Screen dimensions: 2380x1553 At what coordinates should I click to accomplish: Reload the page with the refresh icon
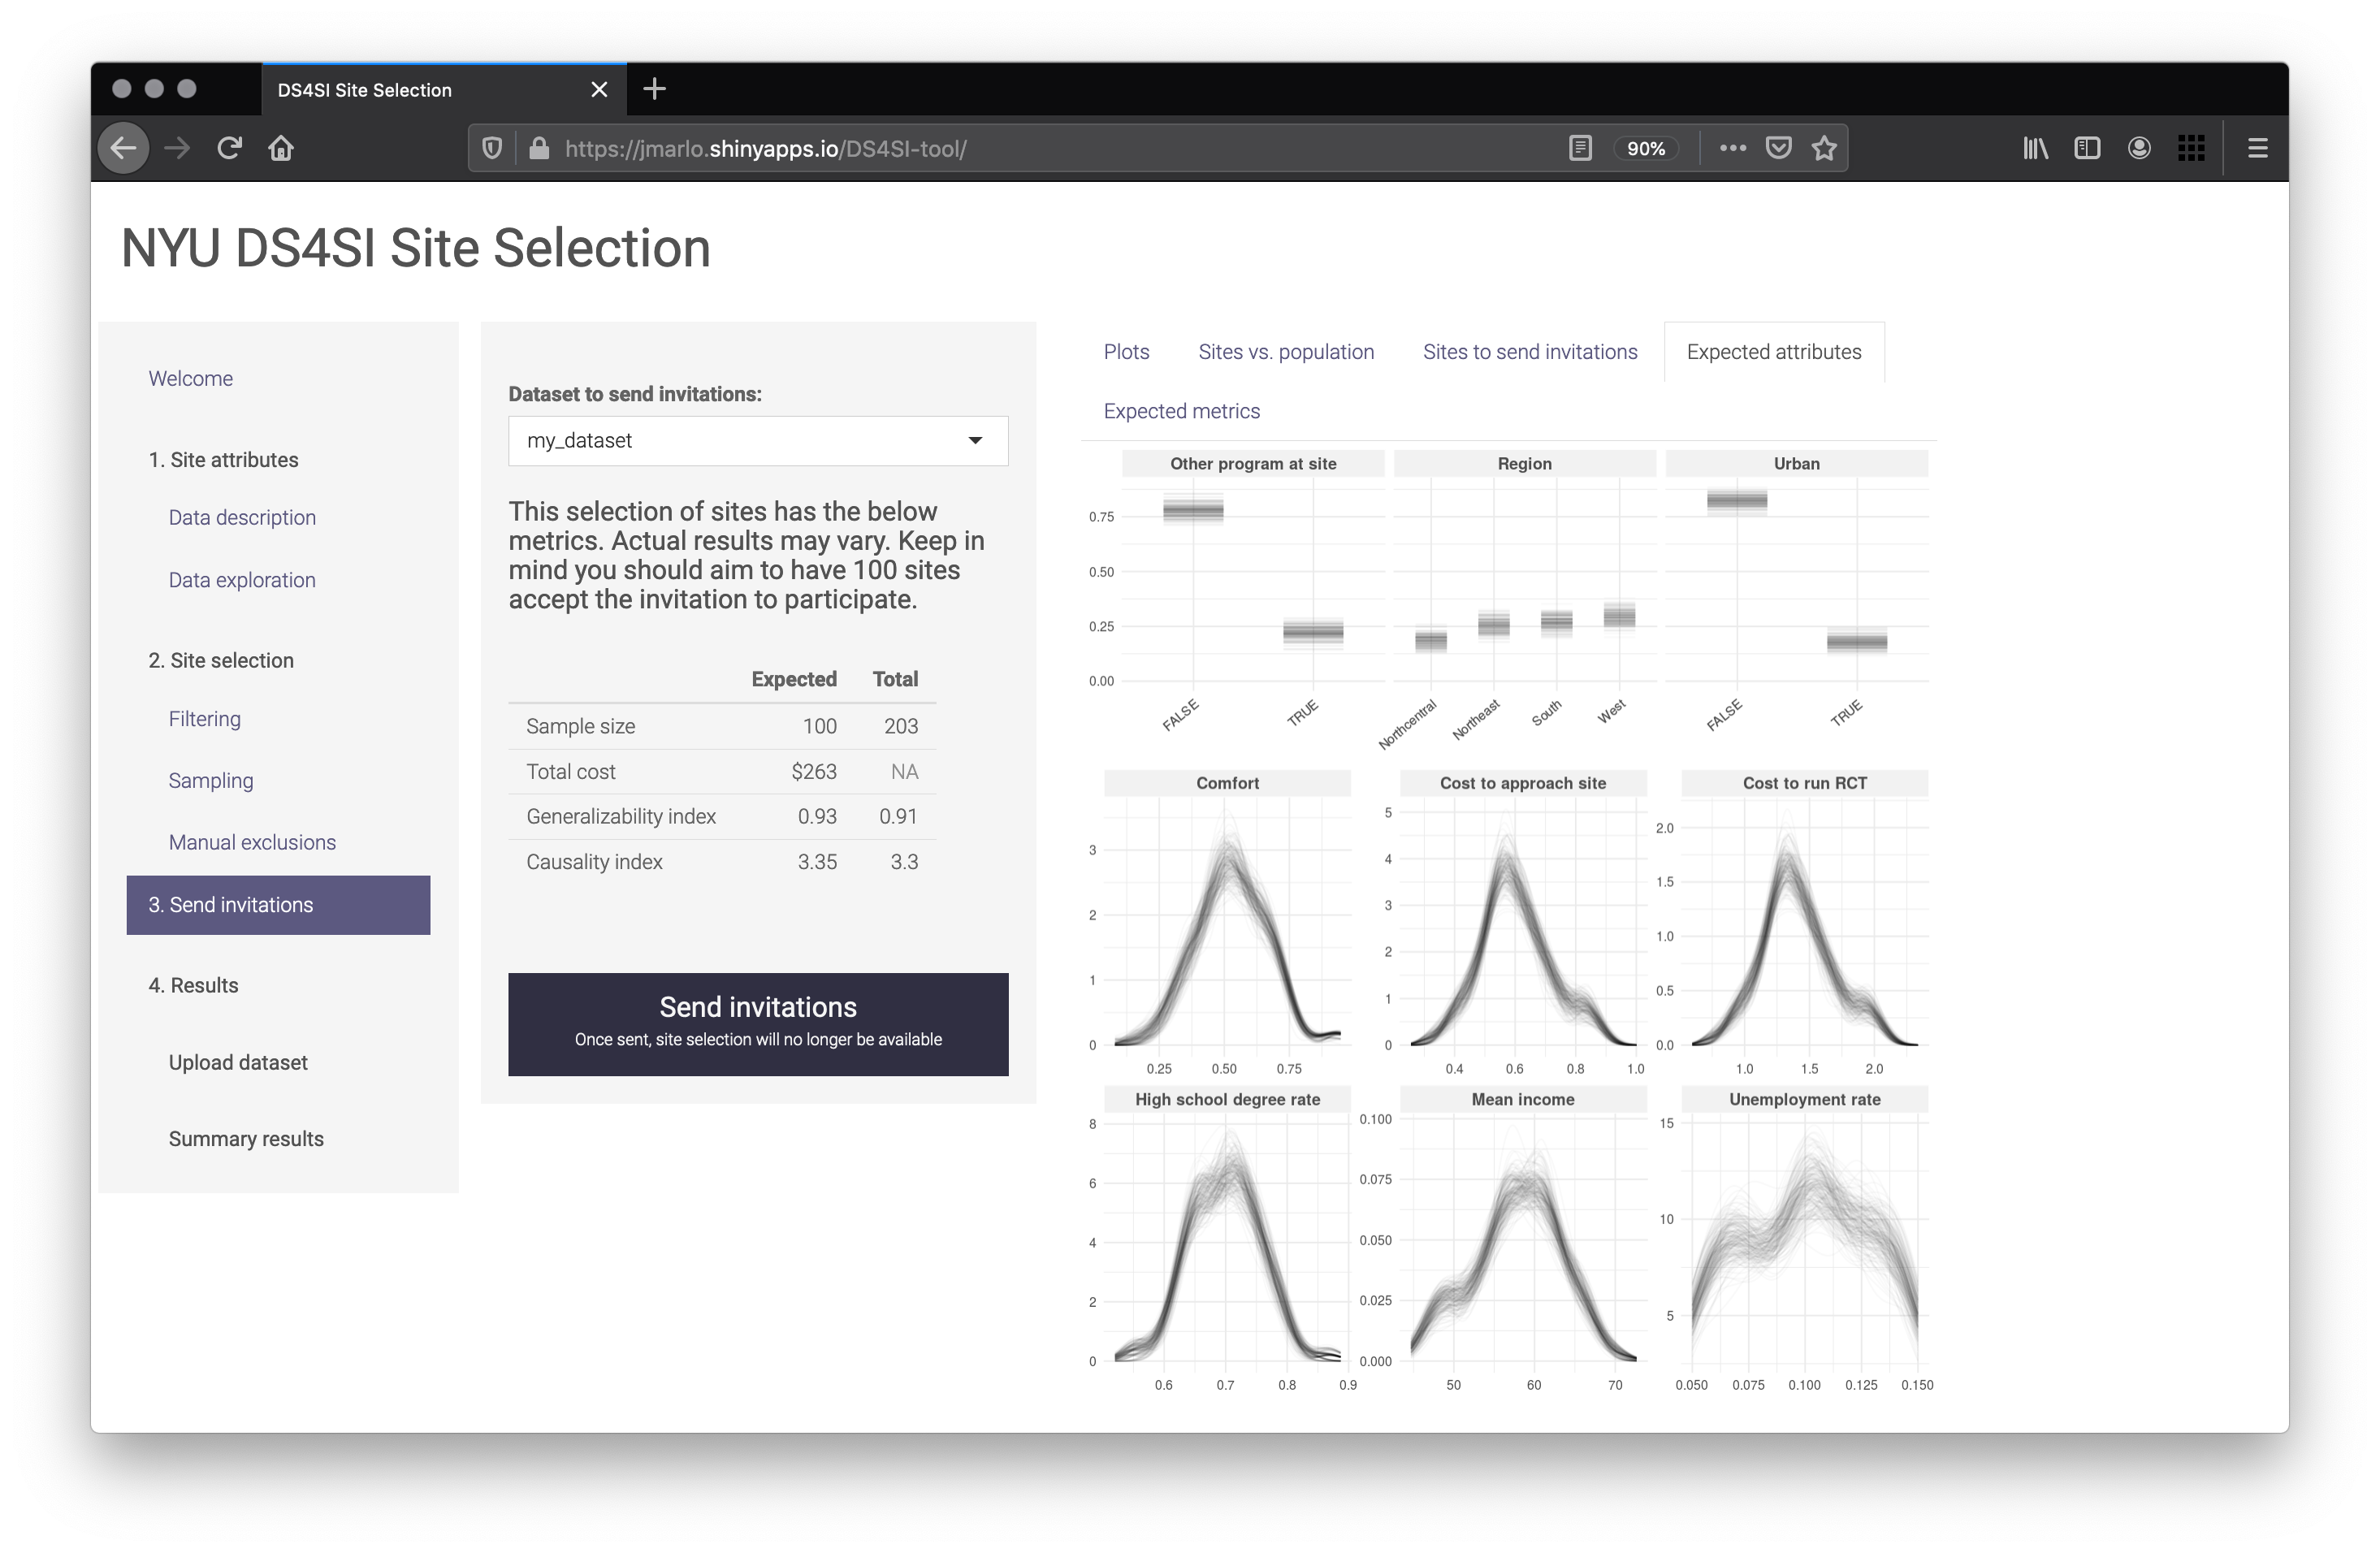click(229, 148)
